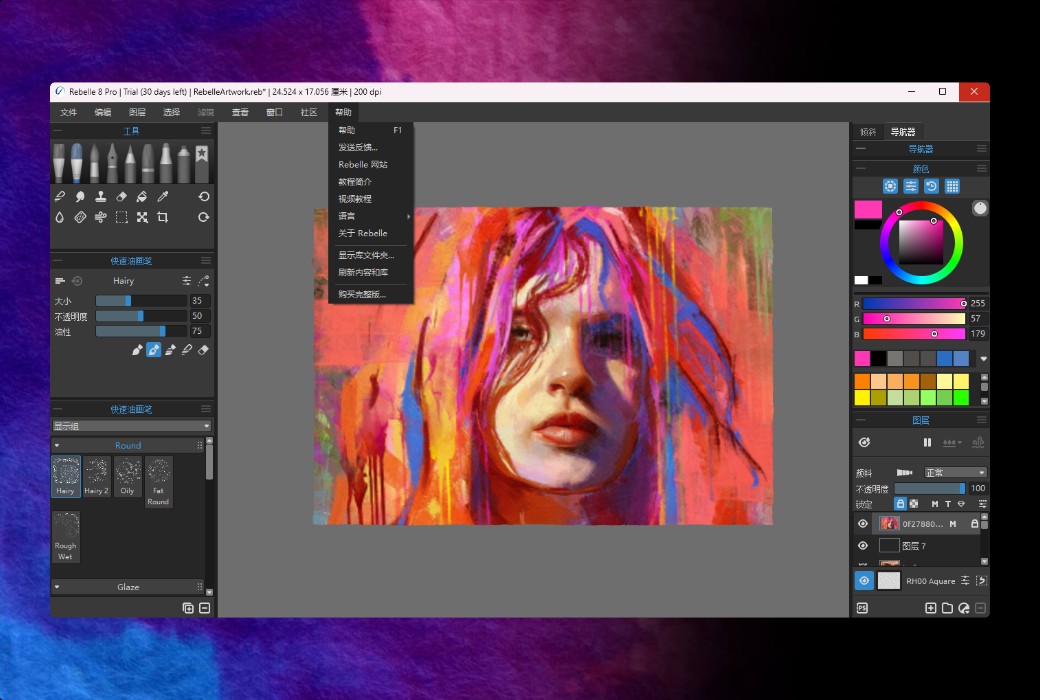1040x700 pixels.
Task: Select the Eraser tool in tools panel
Action: pos(121,197)
